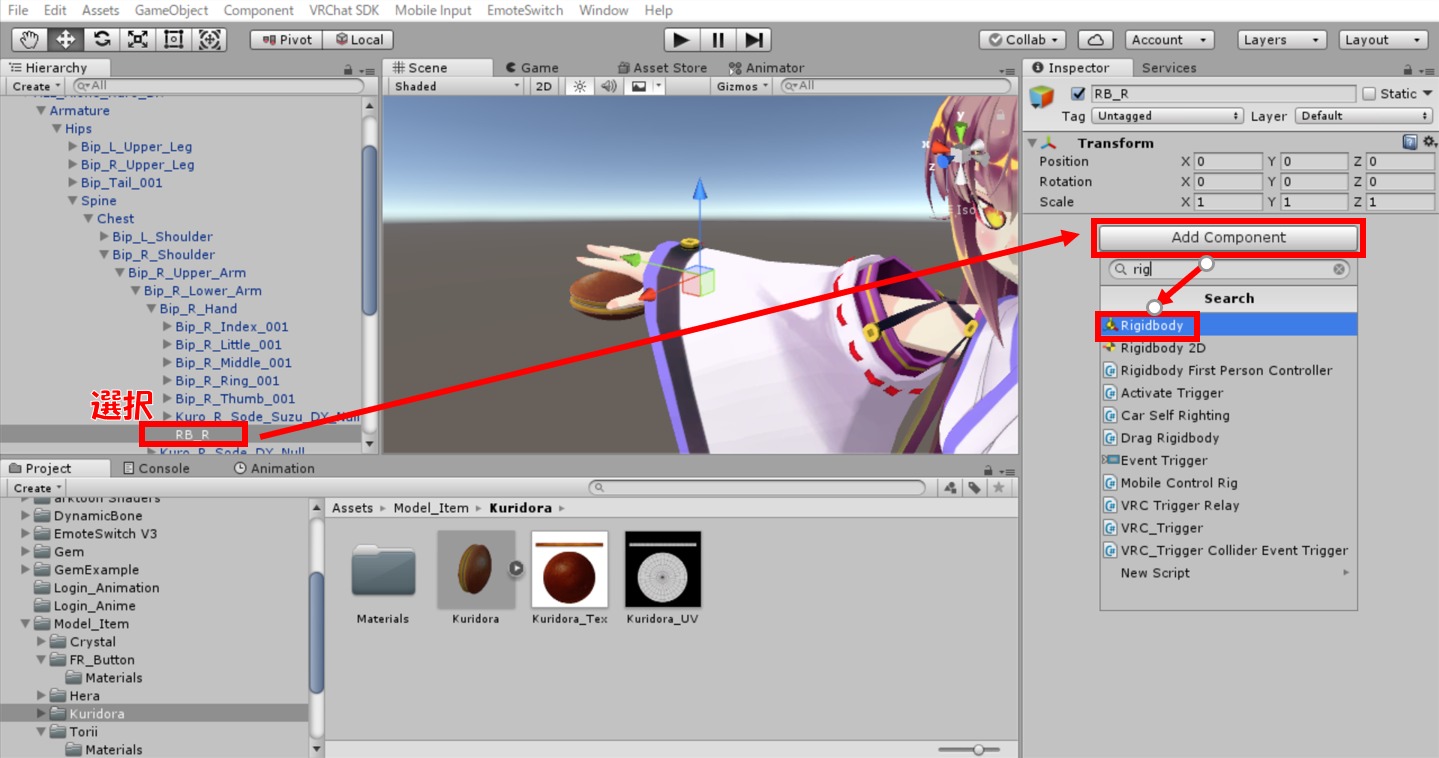Open the VRChat SDK menu
This screenshot has width=1439, height=758.
coord(344,10)
